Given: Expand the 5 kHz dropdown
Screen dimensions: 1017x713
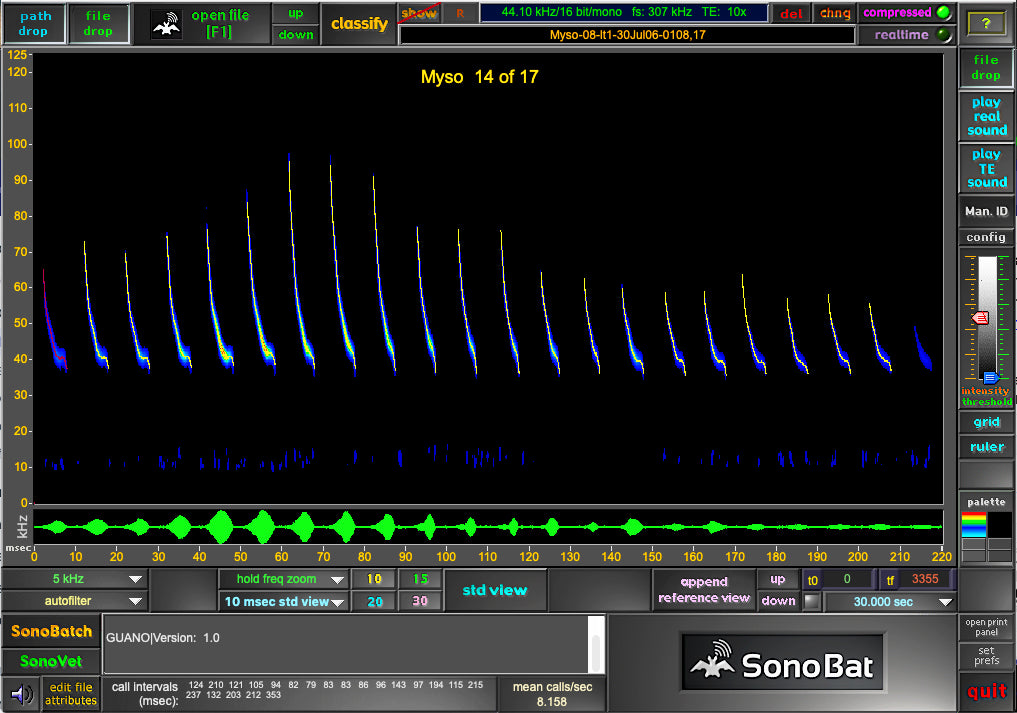Looking at the screenshot, I should point(134,579).
